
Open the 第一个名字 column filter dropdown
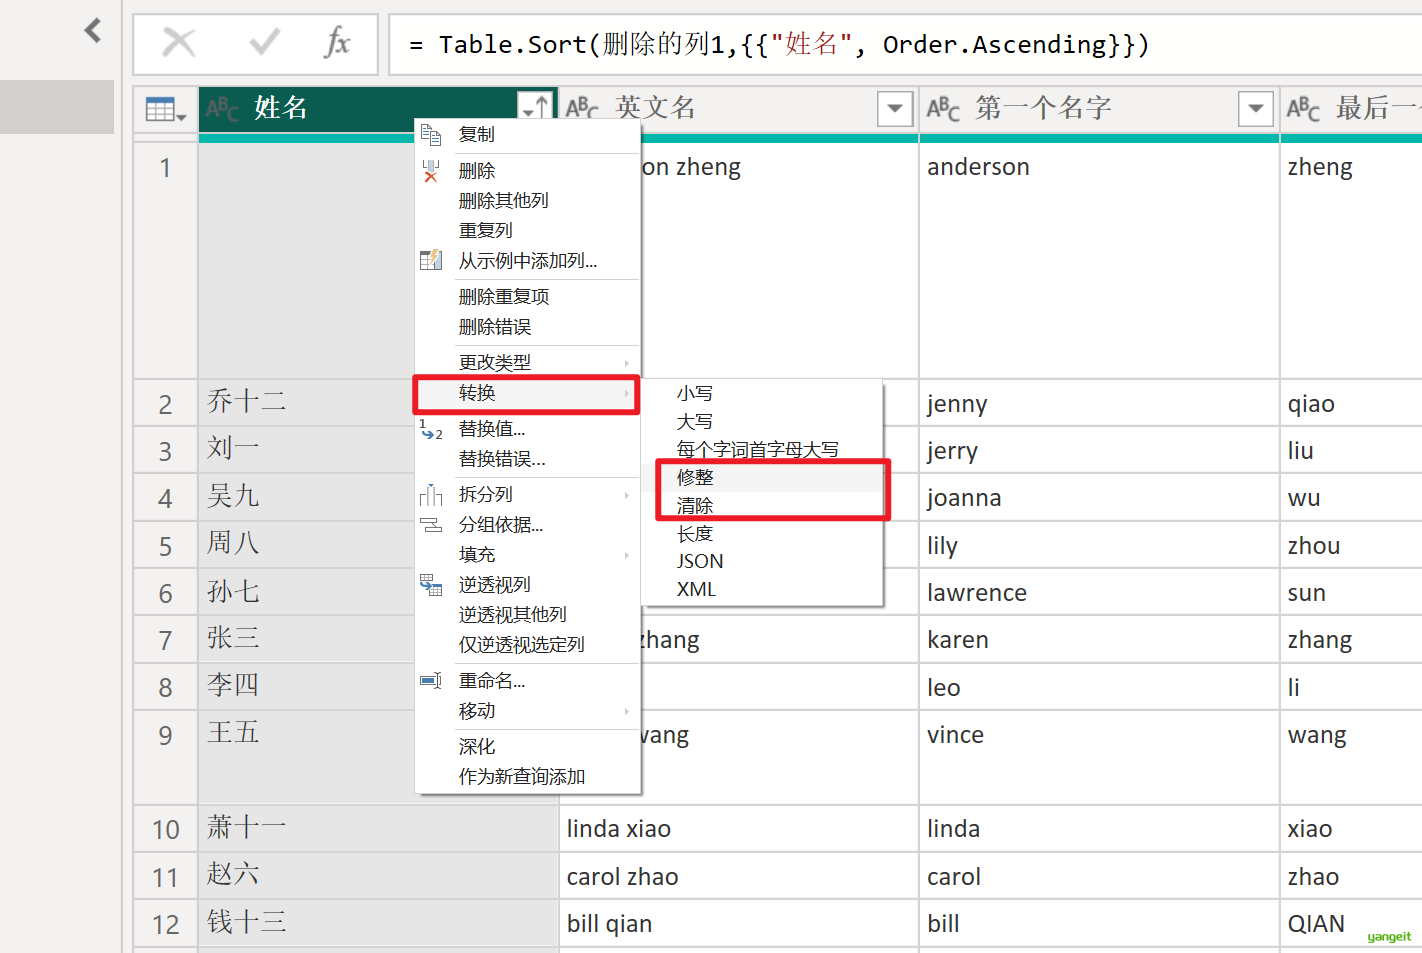[1255, 108]
